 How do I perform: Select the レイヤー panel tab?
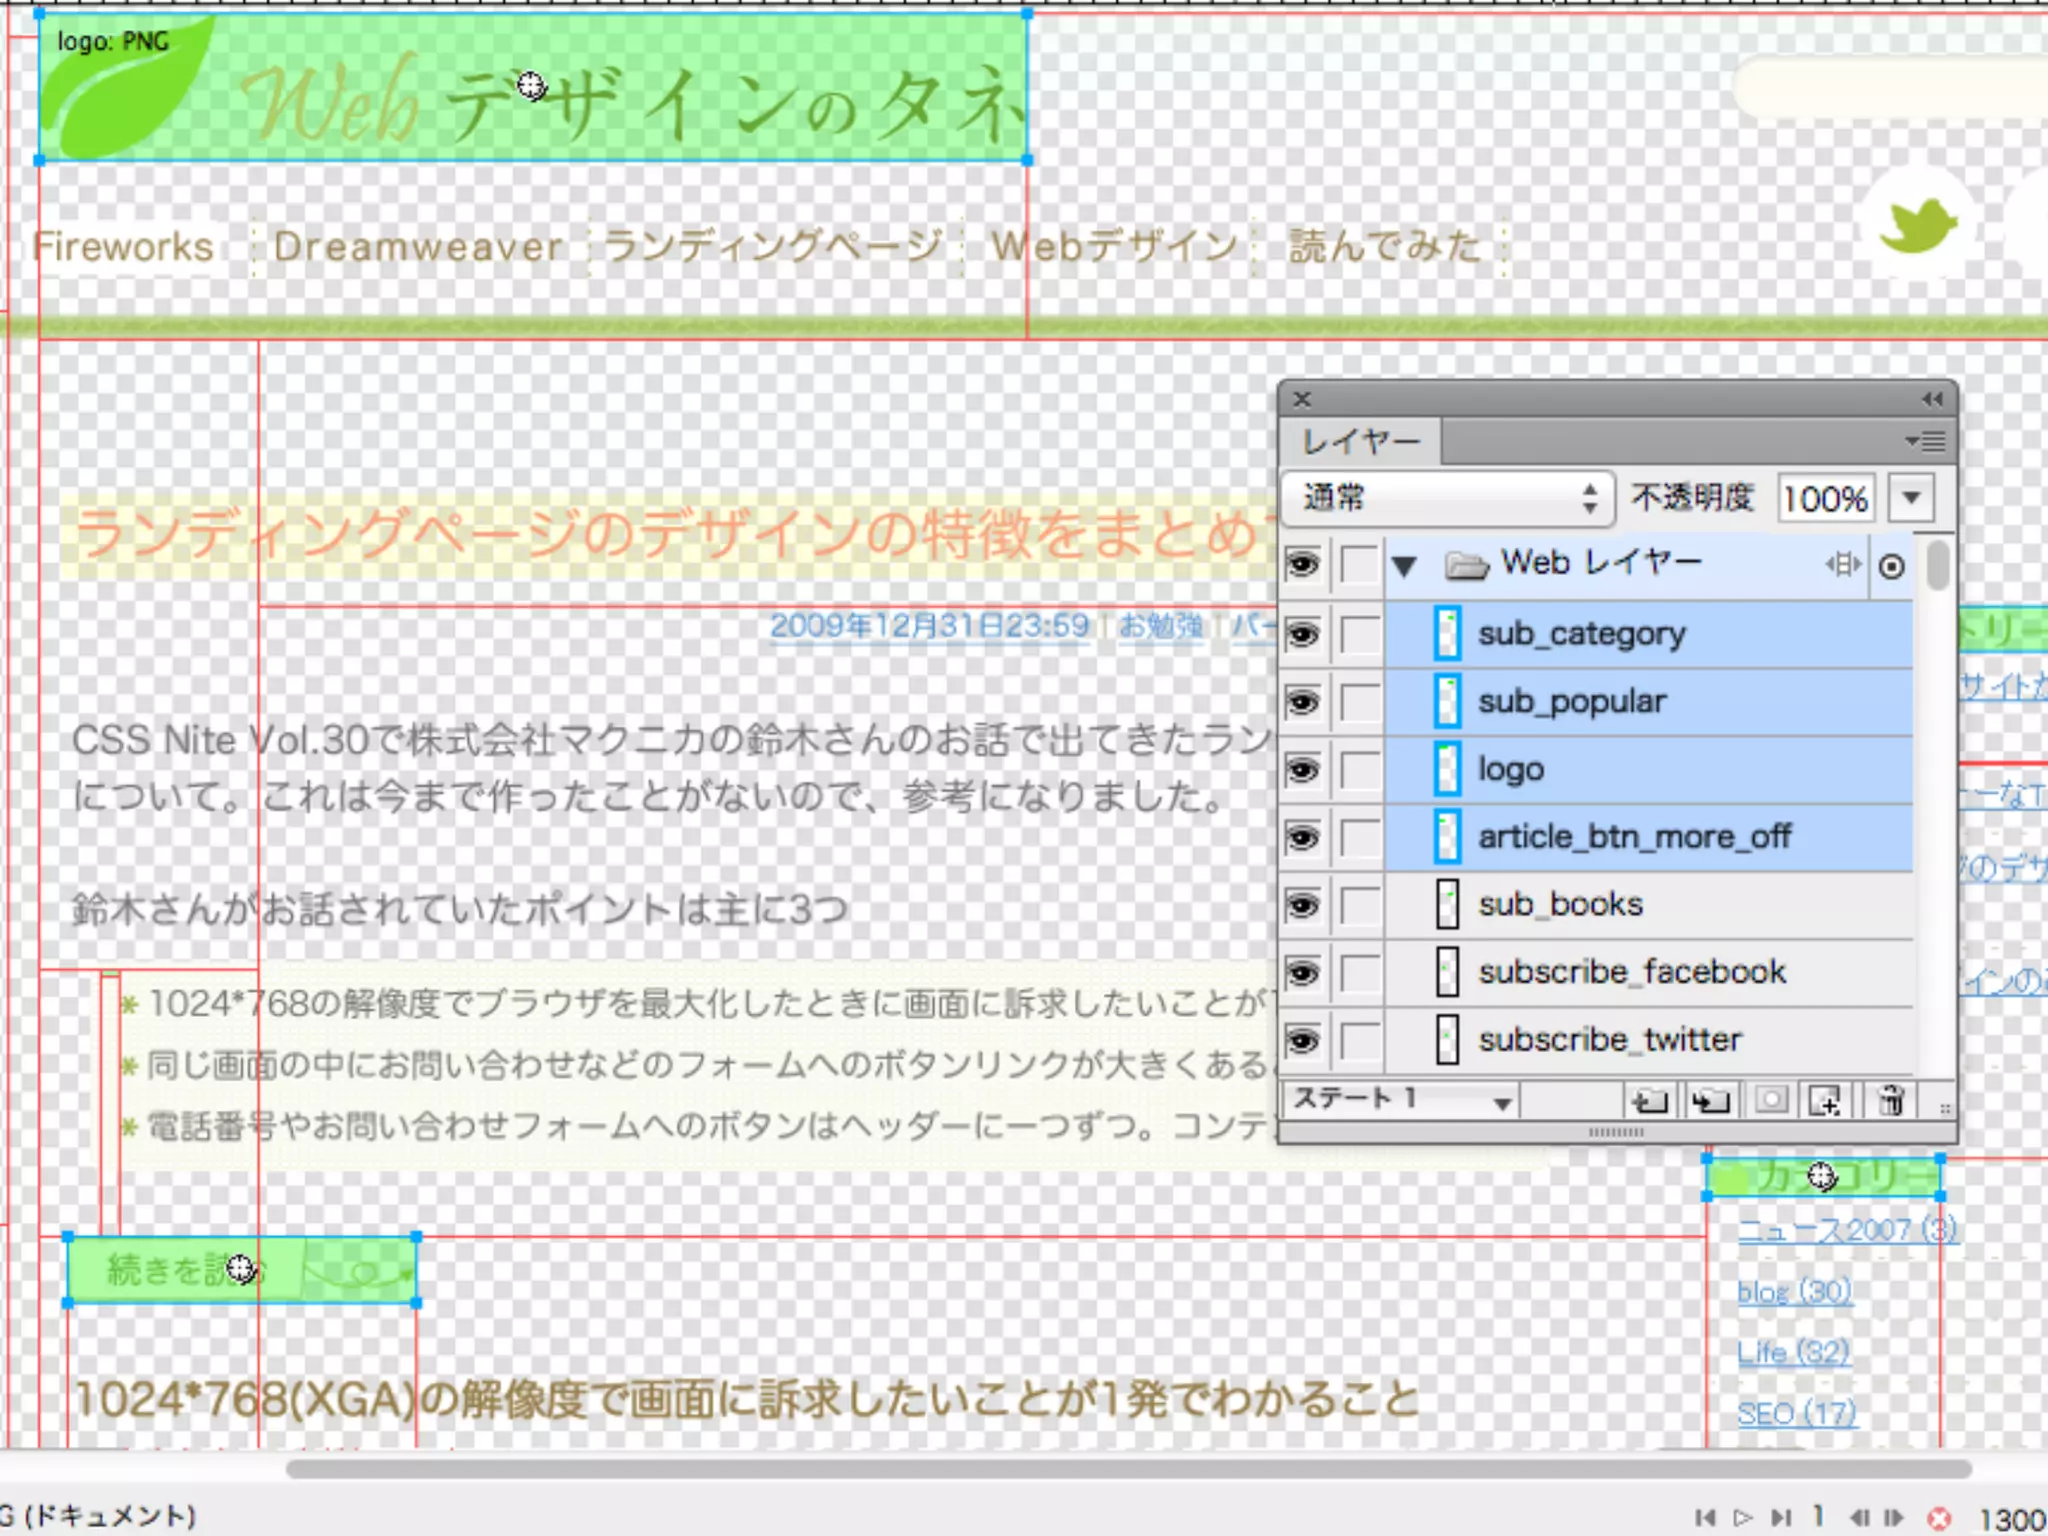pyautogui.click(x=1360, y=441)
